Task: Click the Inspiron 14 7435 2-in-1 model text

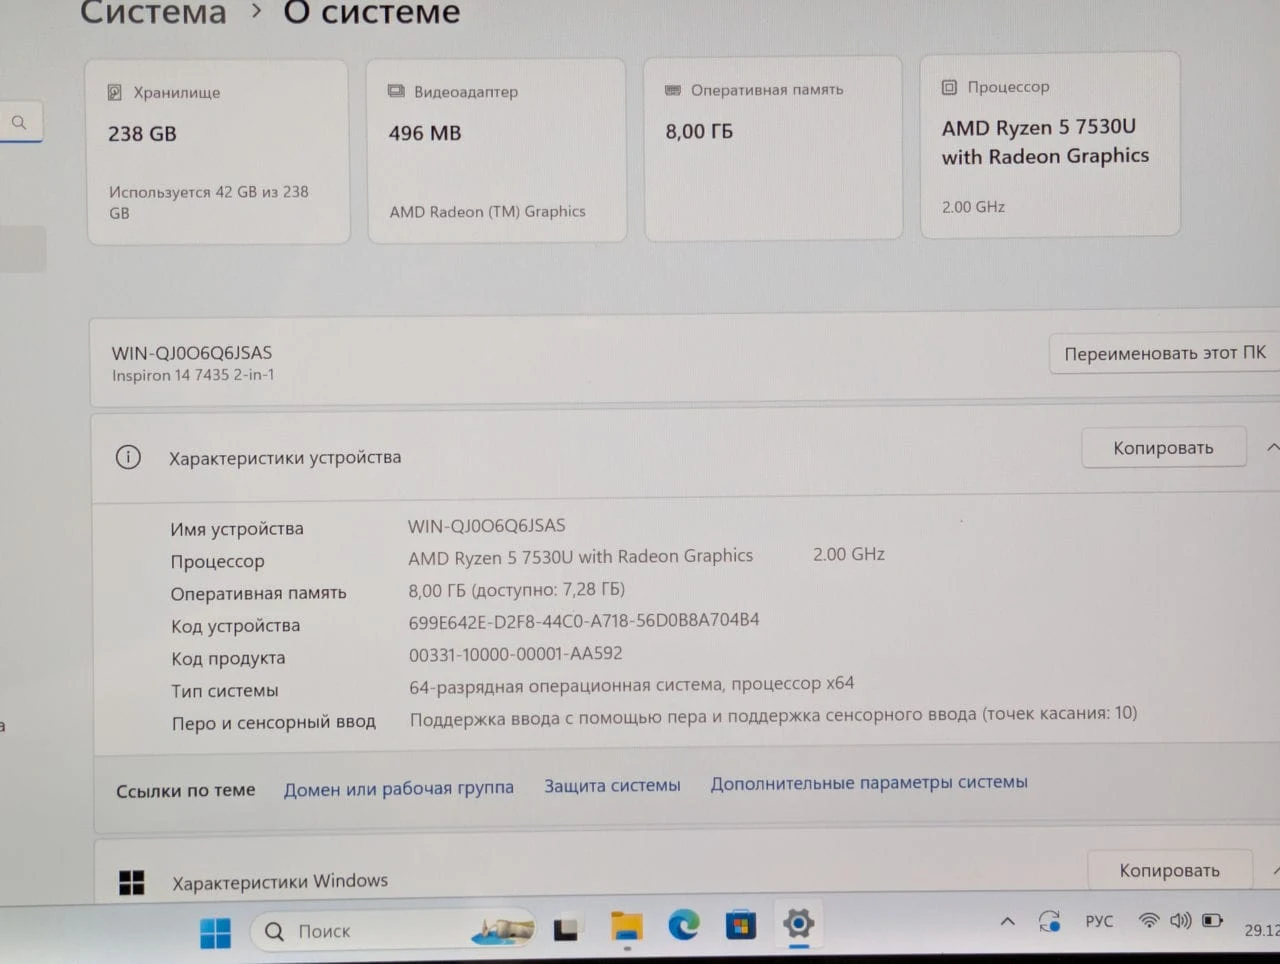Action: (x=193, y=375)
